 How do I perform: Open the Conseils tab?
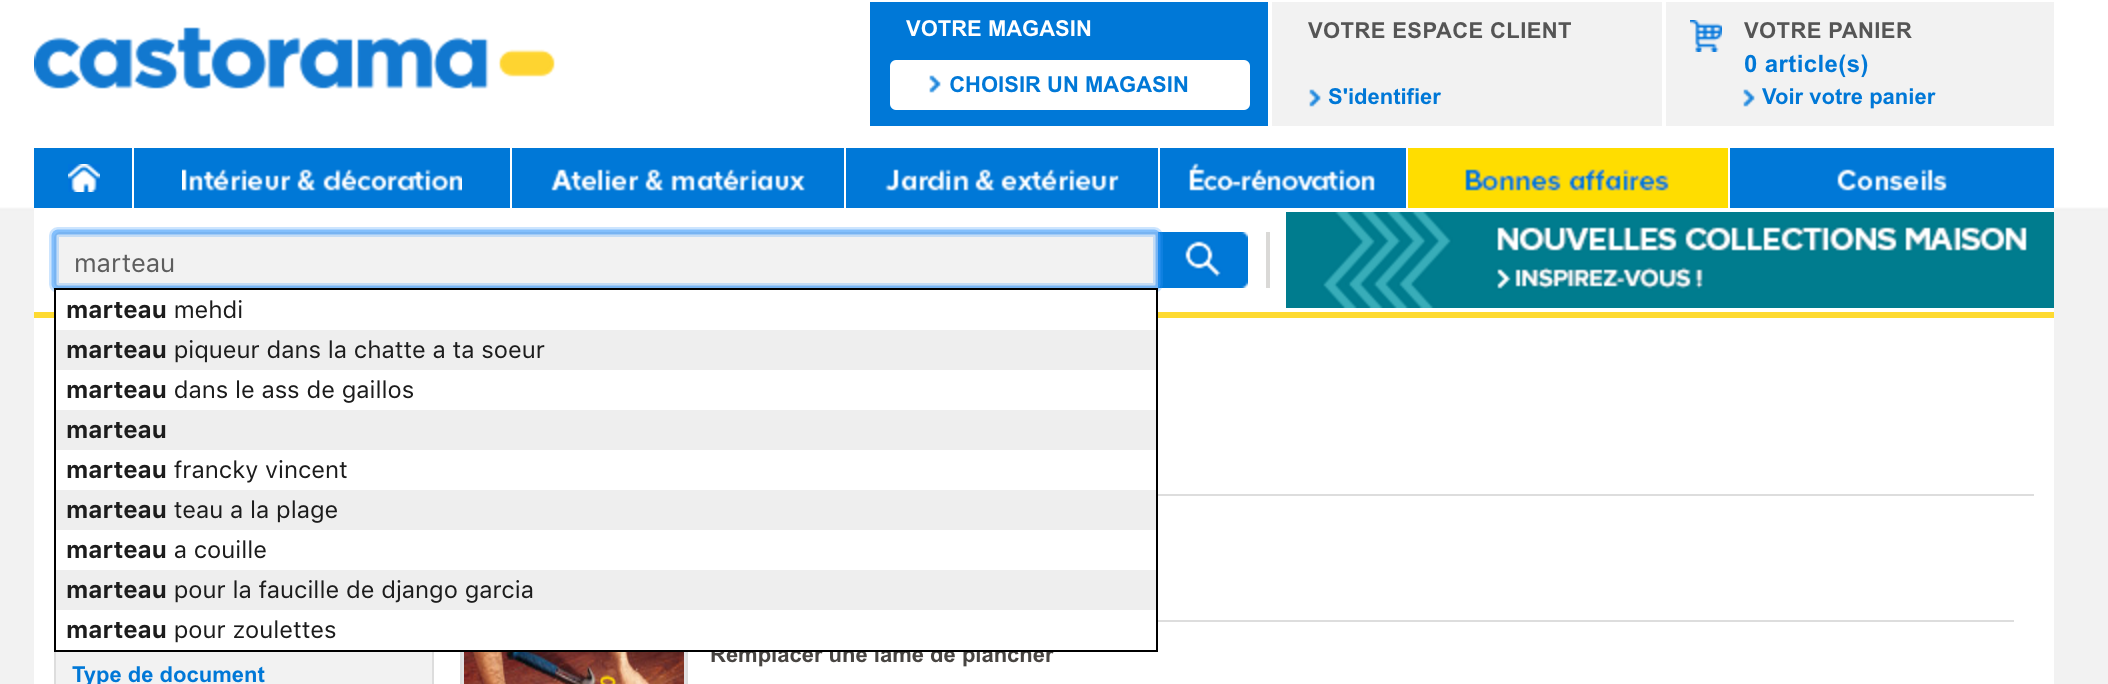(1890, 180)
